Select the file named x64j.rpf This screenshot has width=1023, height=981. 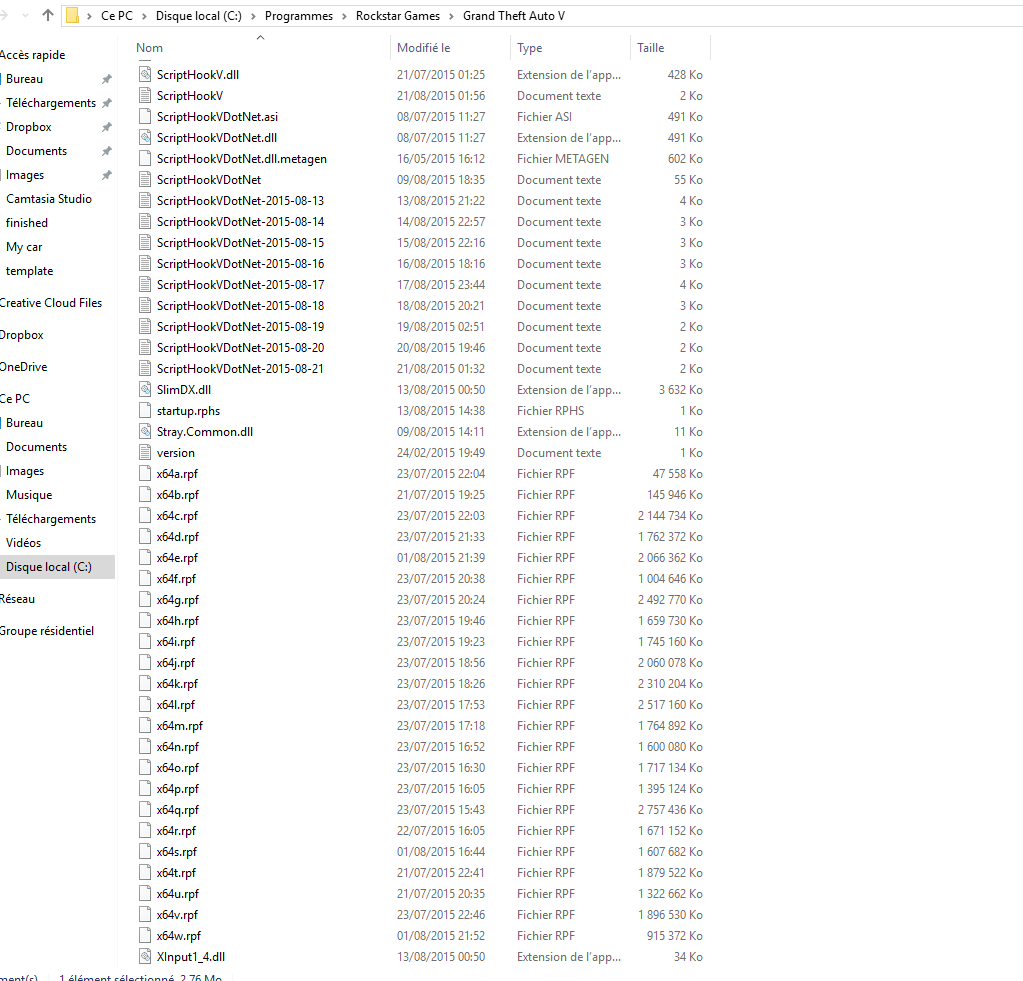tap(176, 663)
